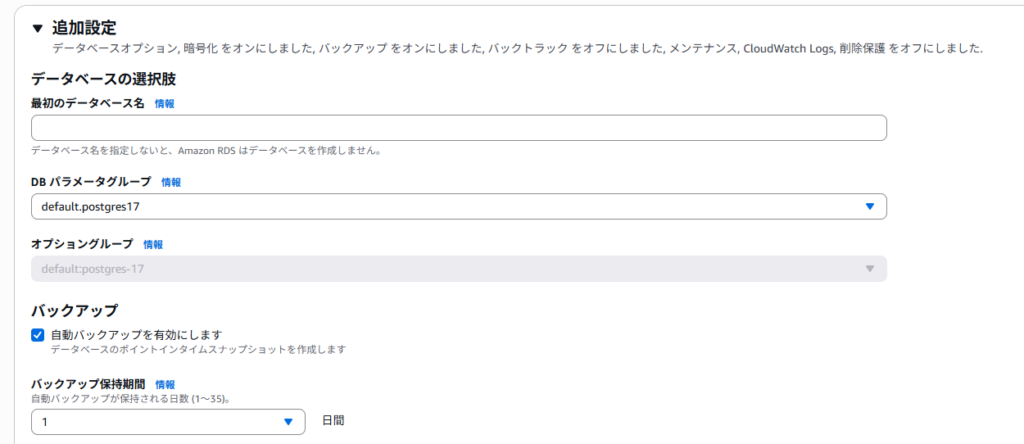
Task: Open the default.postgres17 parameter group dropdown
Action: [458, 206]
